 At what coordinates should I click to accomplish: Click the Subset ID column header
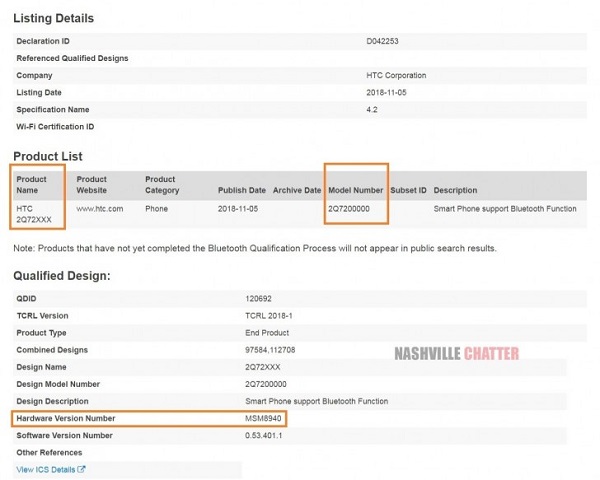[x=408, y=190]
